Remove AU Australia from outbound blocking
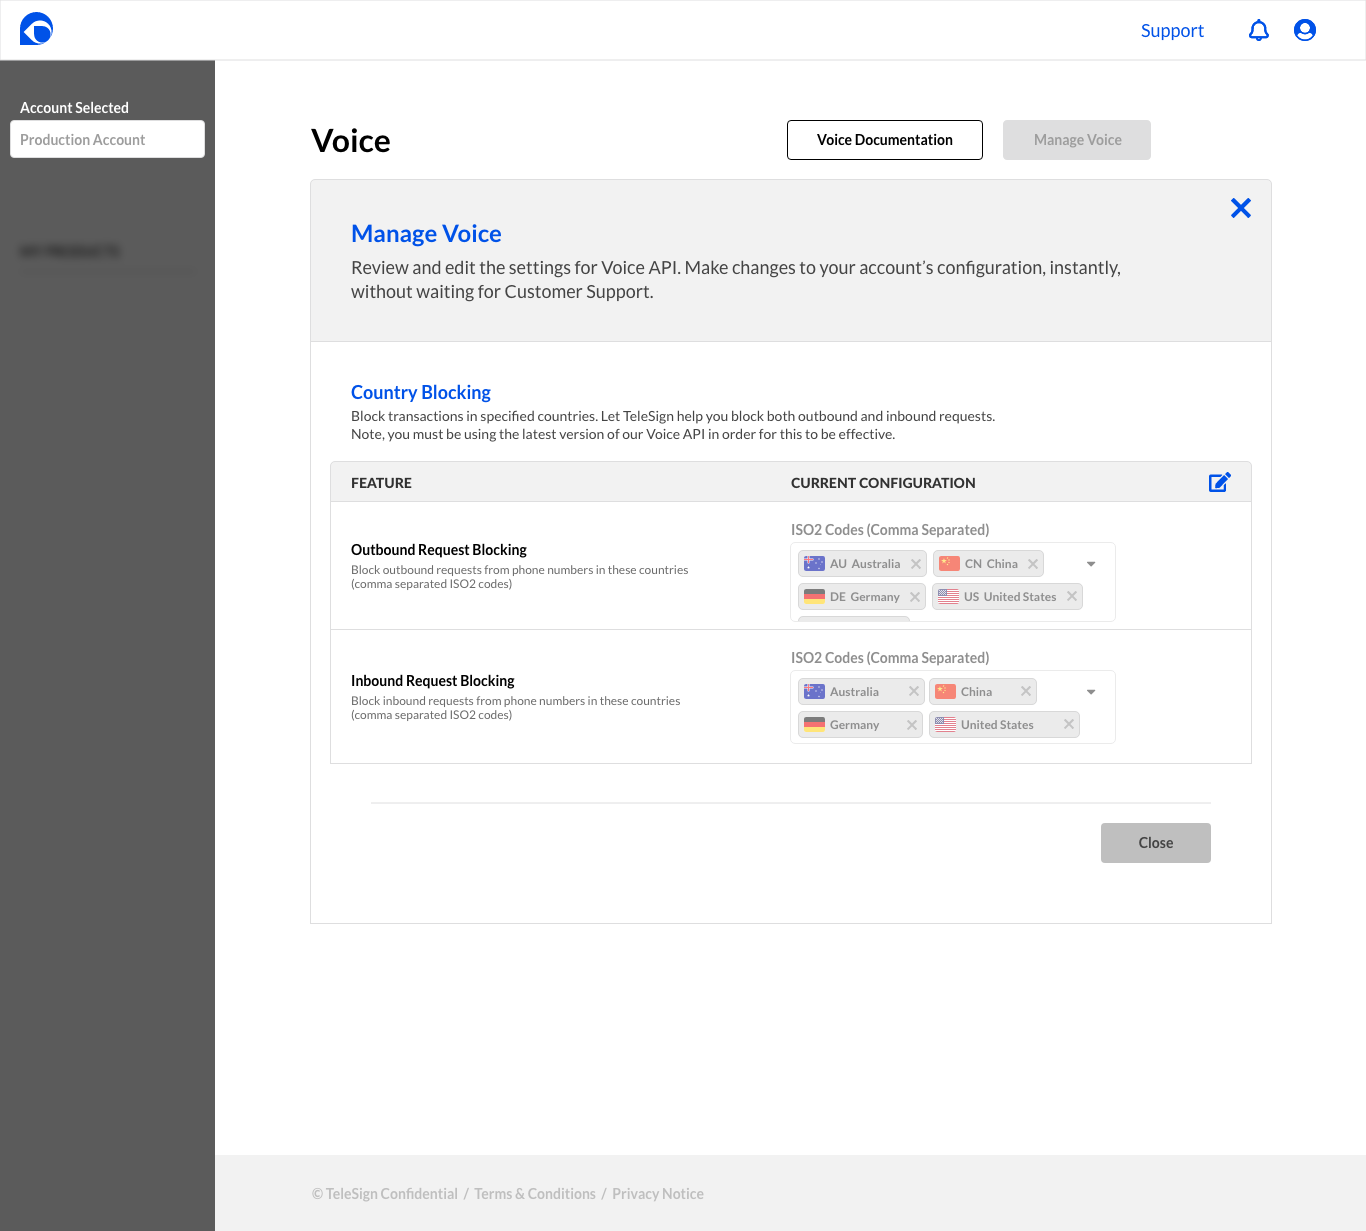 pyautogui.click(x=916, y=564)
